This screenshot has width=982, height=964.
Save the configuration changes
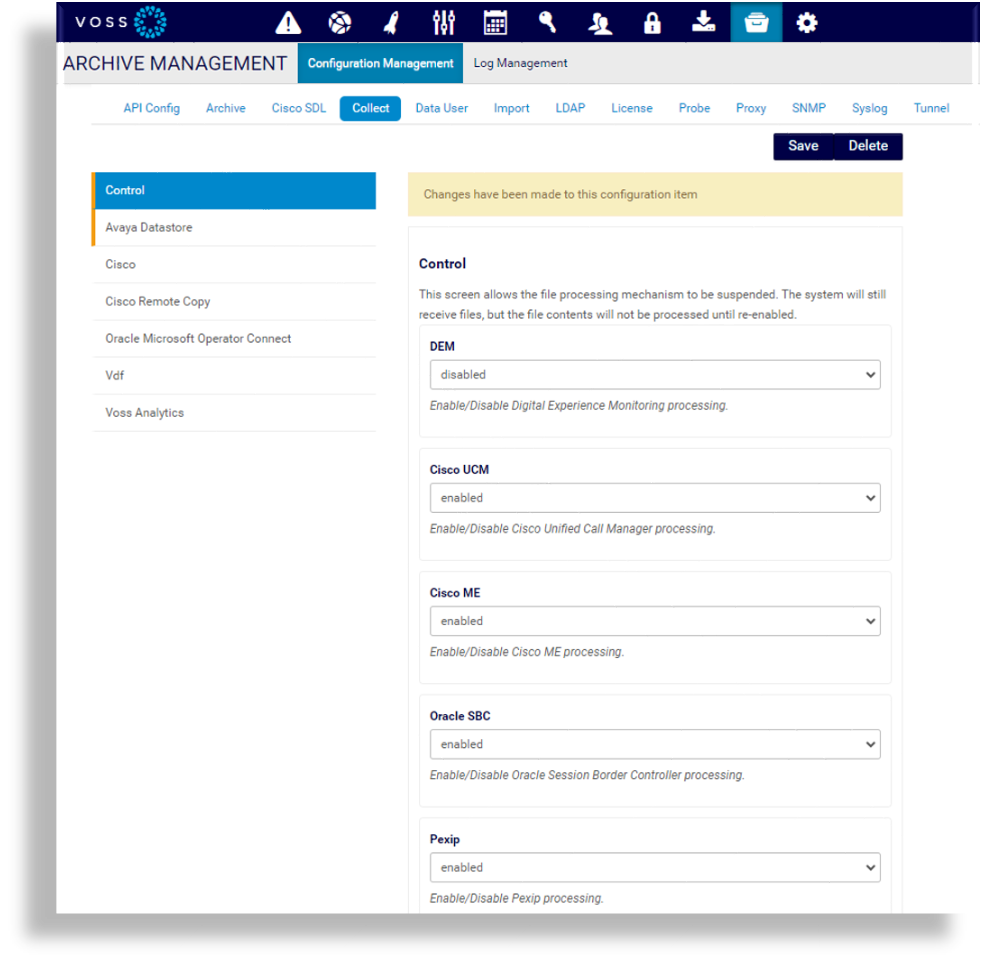[x=803, y=145]
